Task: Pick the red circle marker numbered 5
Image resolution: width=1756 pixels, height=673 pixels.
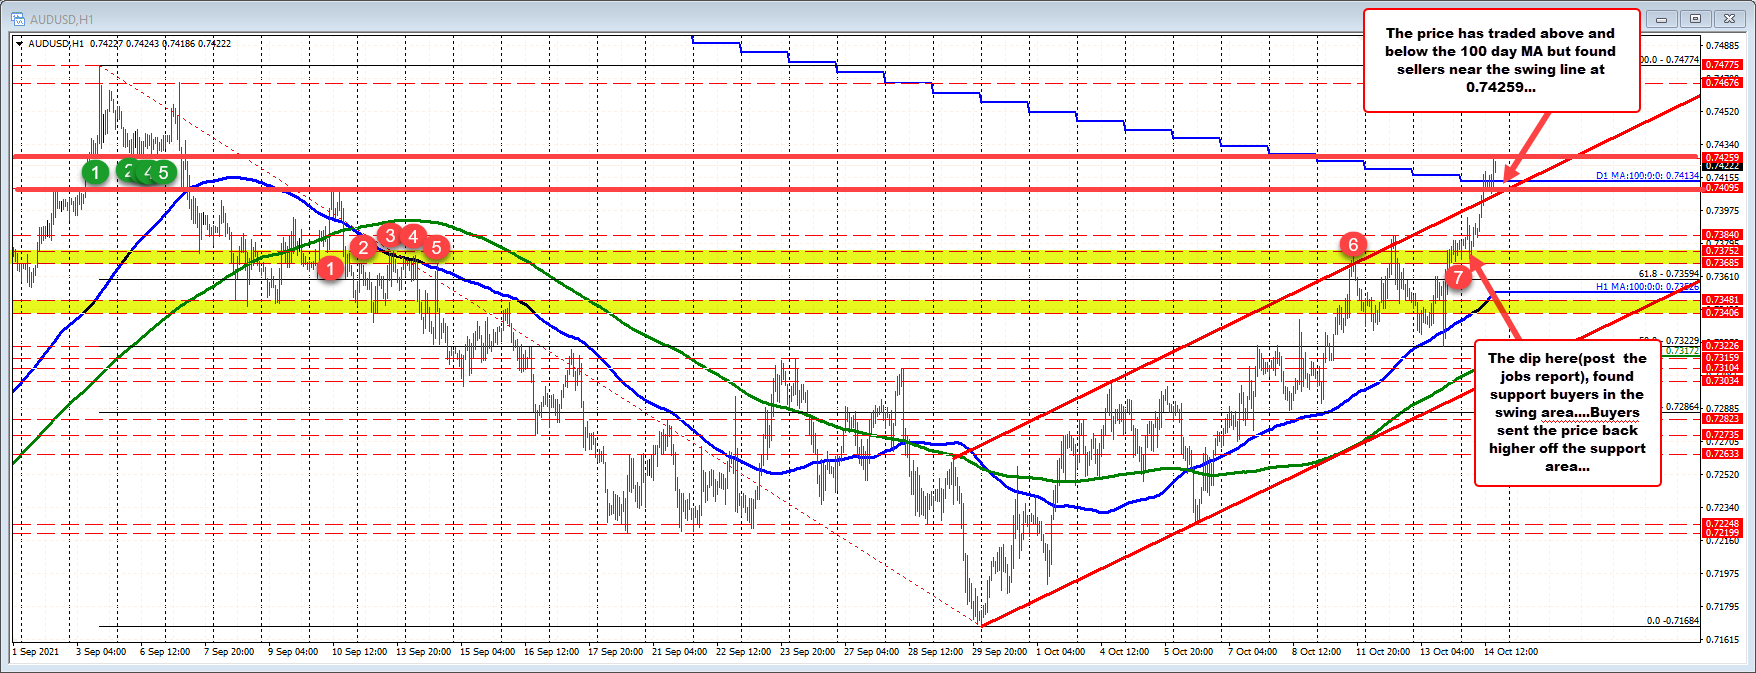Action: [436, 246]
